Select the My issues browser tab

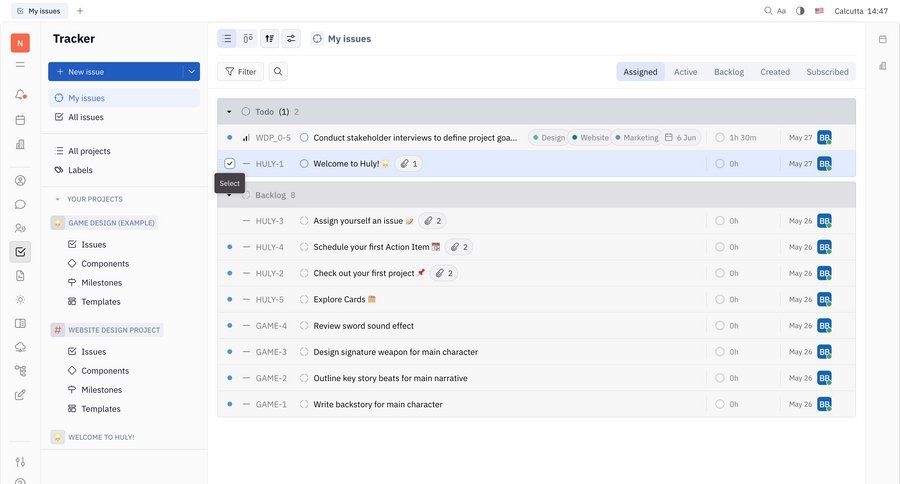pyautogui.click(x=39, y=11)
